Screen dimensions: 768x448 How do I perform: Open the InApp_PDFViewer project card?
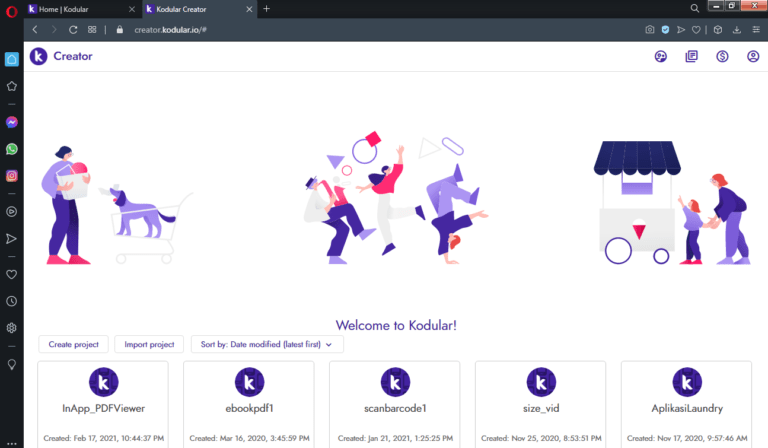tap(103, 404)
